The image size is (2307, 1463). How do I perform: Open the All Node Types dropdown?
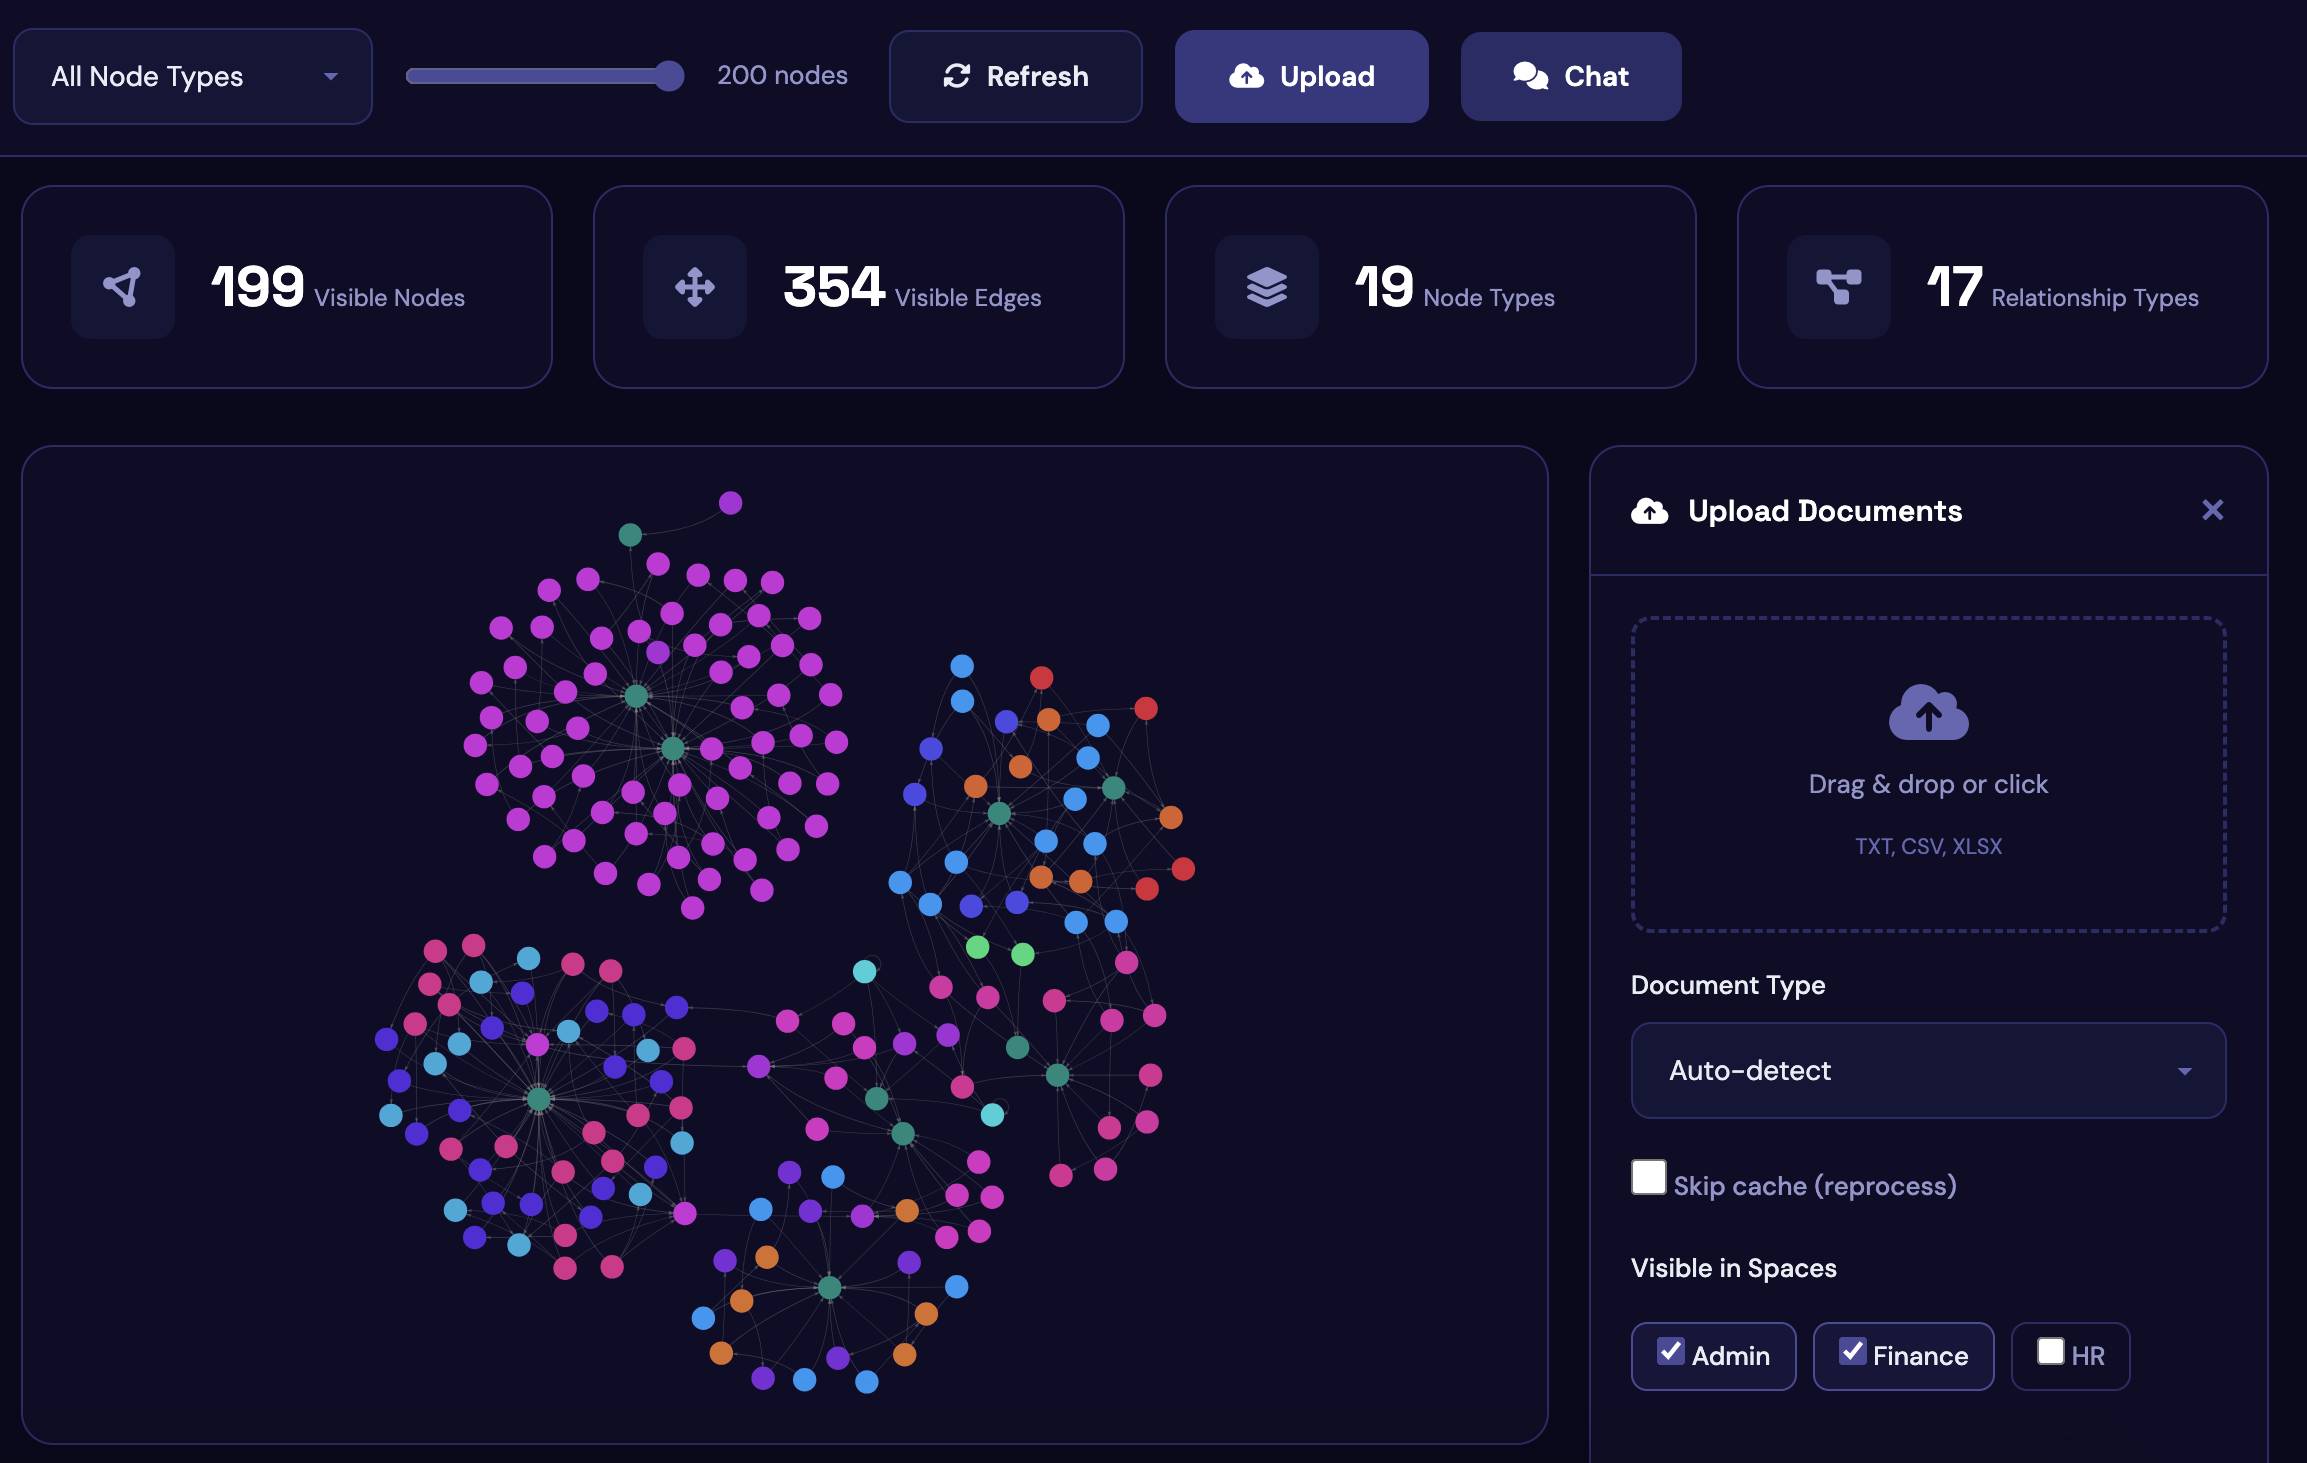coord(193,77)
